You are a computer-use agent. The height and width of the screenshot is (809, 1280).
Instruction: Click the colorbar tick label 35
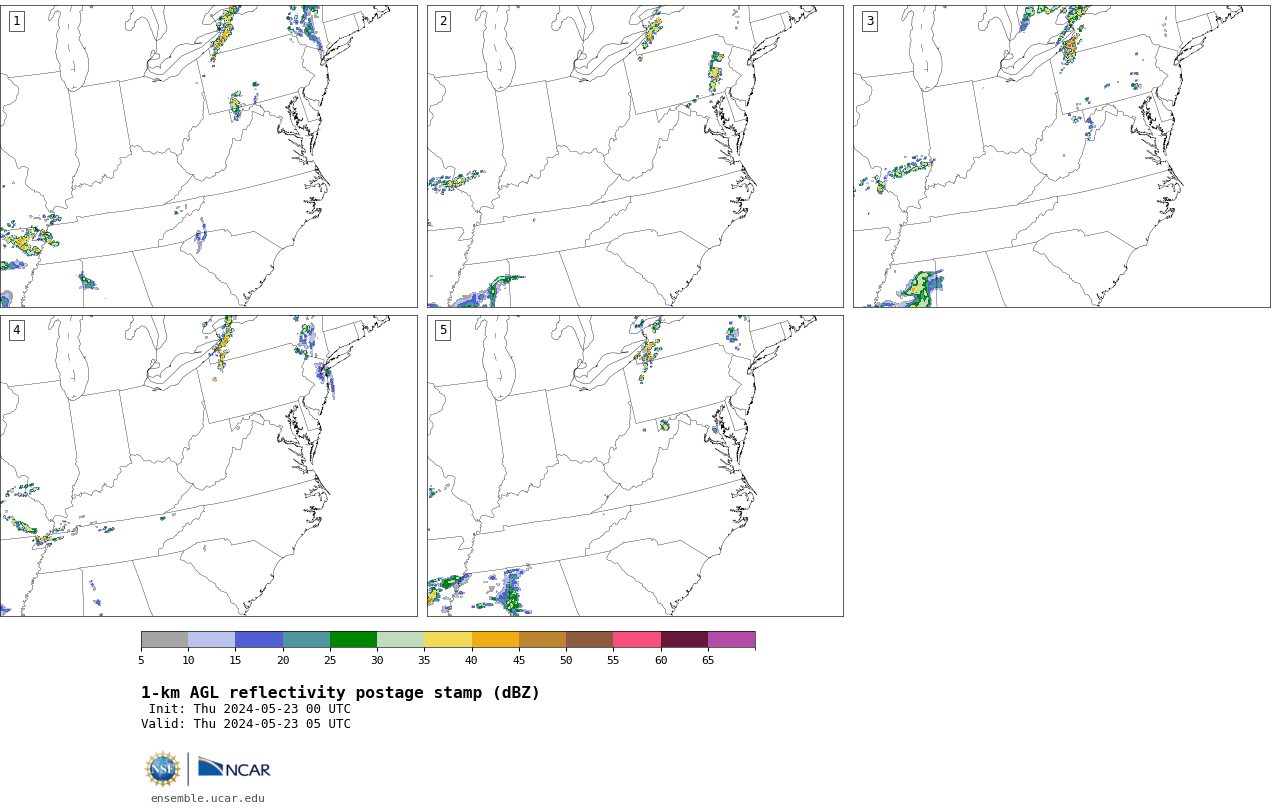click(424, 661)
